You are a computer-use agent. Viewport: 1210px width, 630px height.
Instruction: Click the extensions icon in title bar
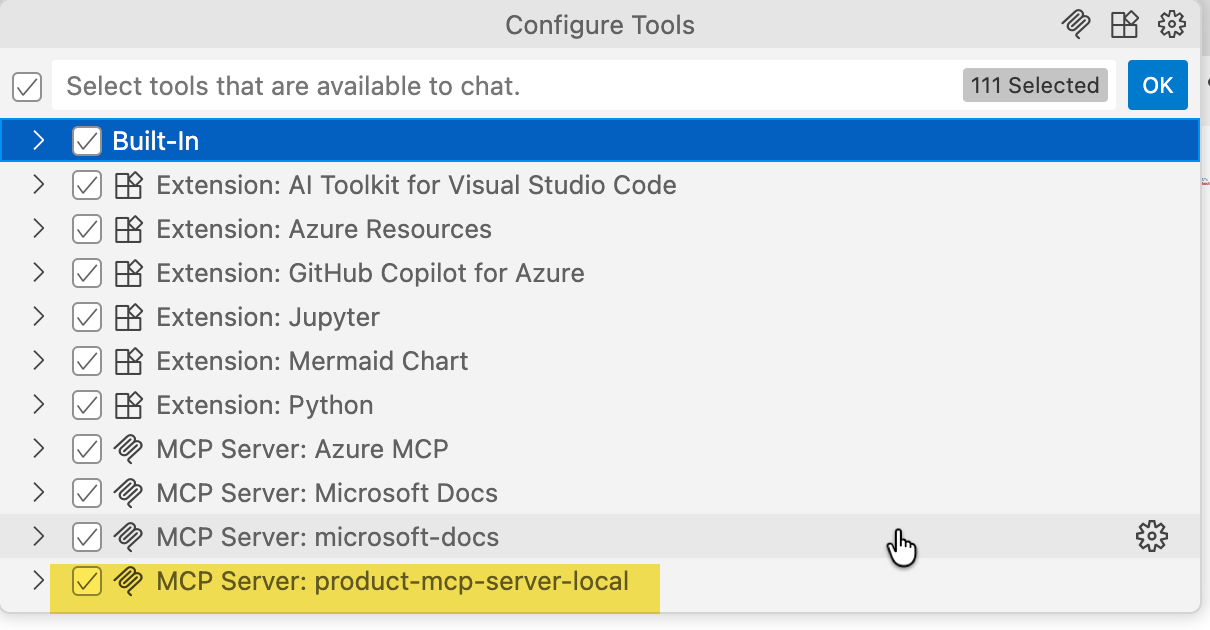(x=1125, y=24)
